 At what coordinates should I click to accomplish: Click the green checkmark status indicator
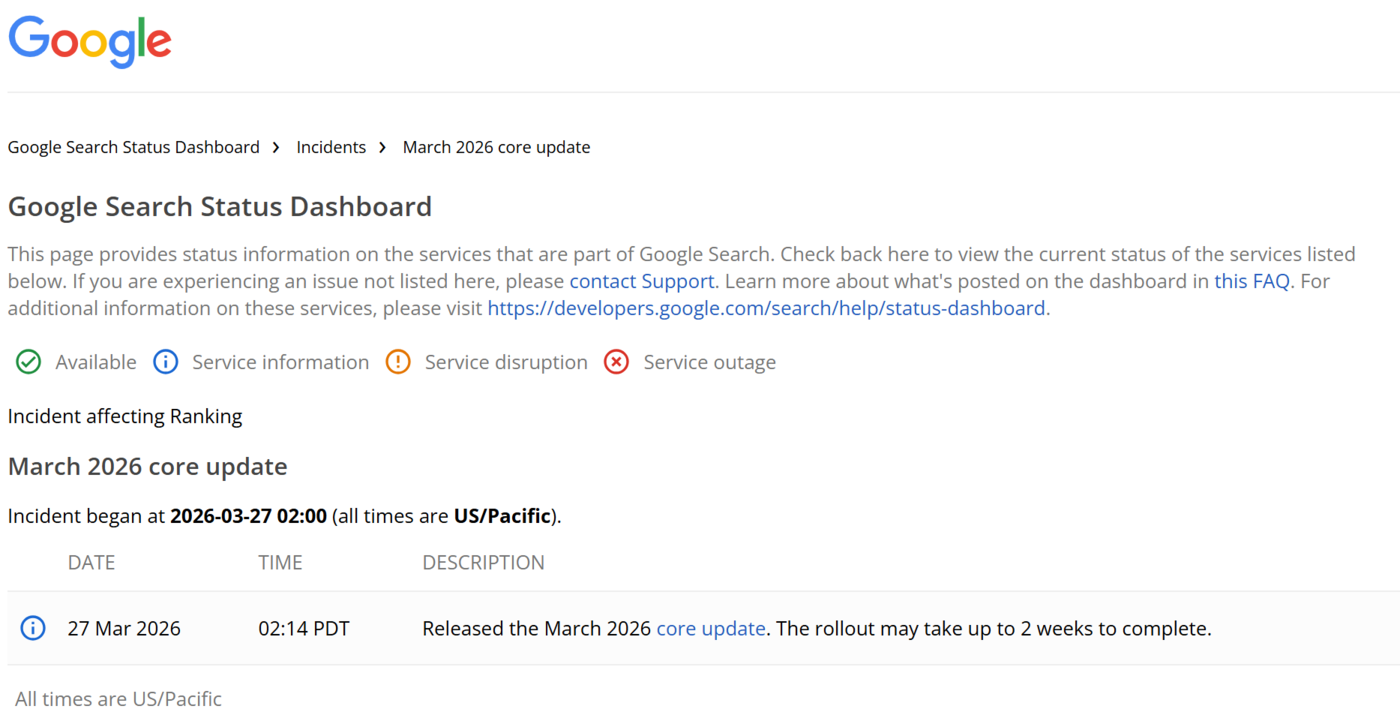tap(28, 362)
